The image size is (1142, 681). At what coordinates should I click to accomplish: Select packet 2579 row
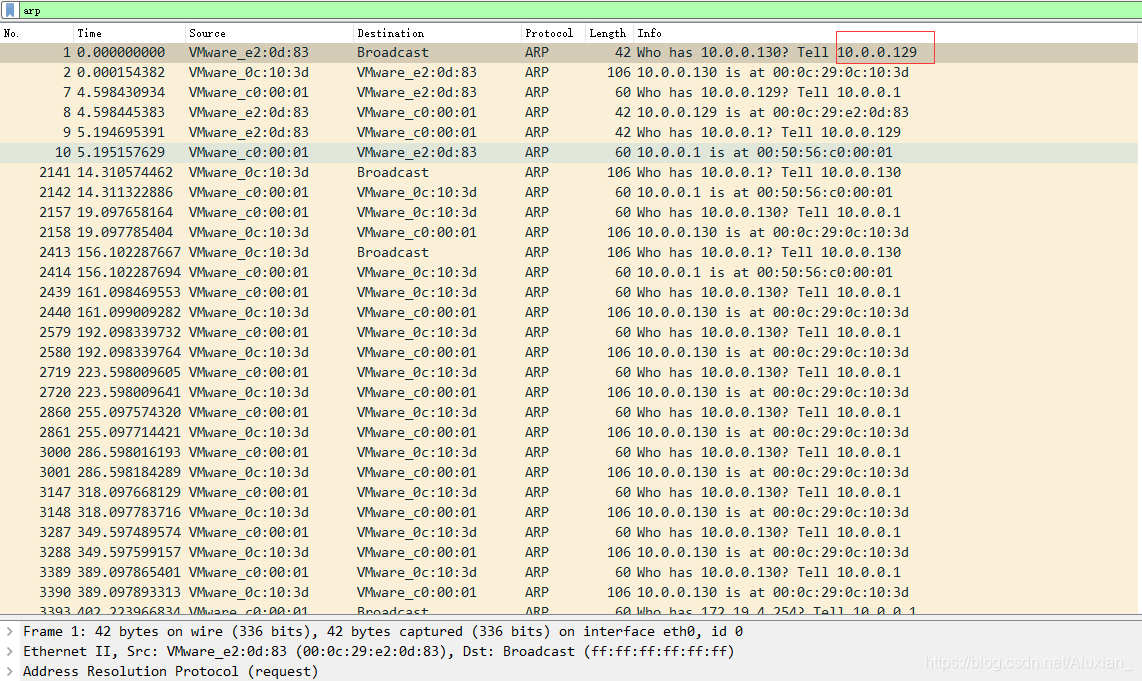pyautogui.click(x=569, y=333)
